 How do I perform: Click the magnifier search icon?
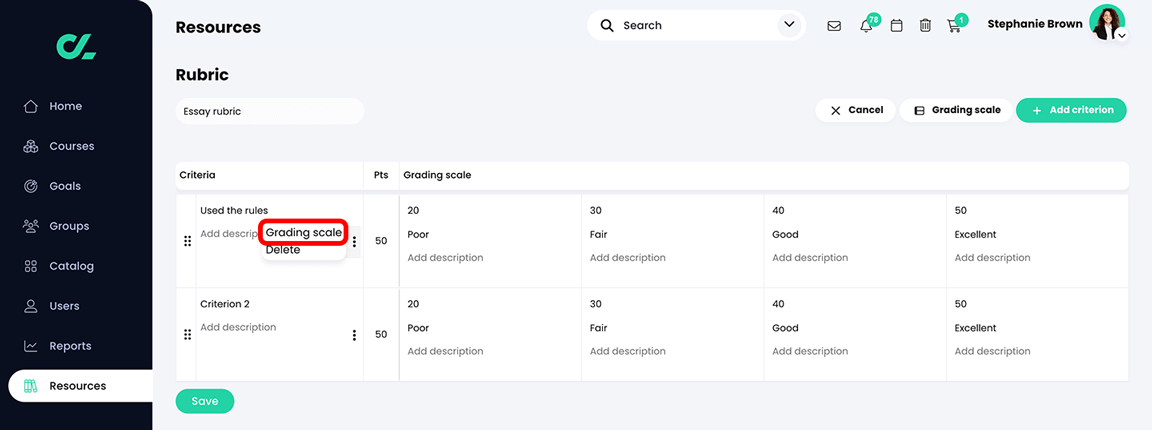point(607,26)
